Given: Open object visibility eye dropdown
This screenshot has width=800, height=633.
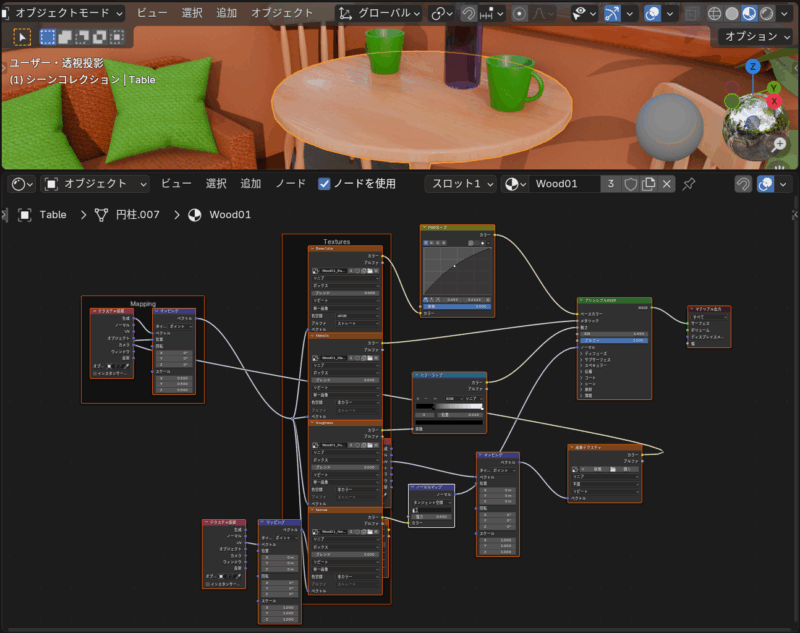Looking at the screenshot, I should (x=584, y=13).
